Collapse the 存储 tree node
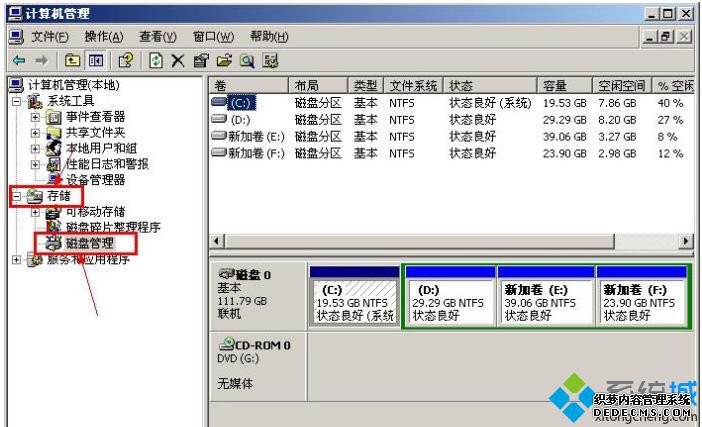This screenshot has width=702, height=427. click(x=17, y=196)
